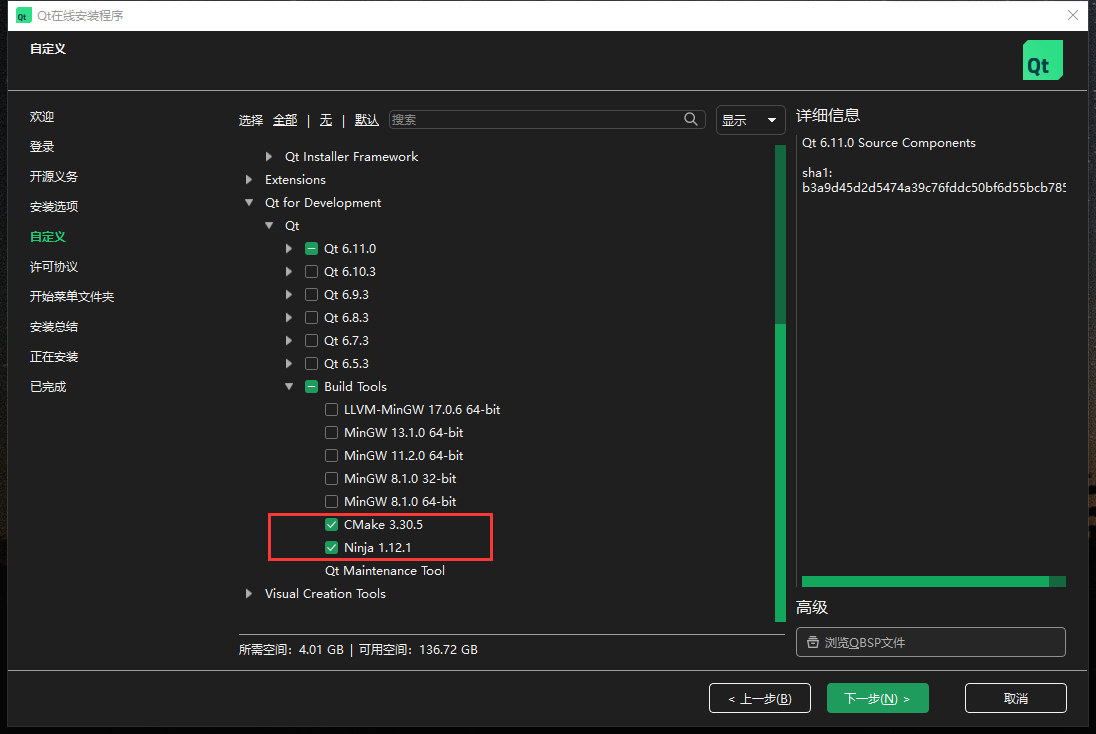Click the printer icon on 浏览QBSP文件 button
This screenshot has width=1096, height=734.
tap(813, 642)
